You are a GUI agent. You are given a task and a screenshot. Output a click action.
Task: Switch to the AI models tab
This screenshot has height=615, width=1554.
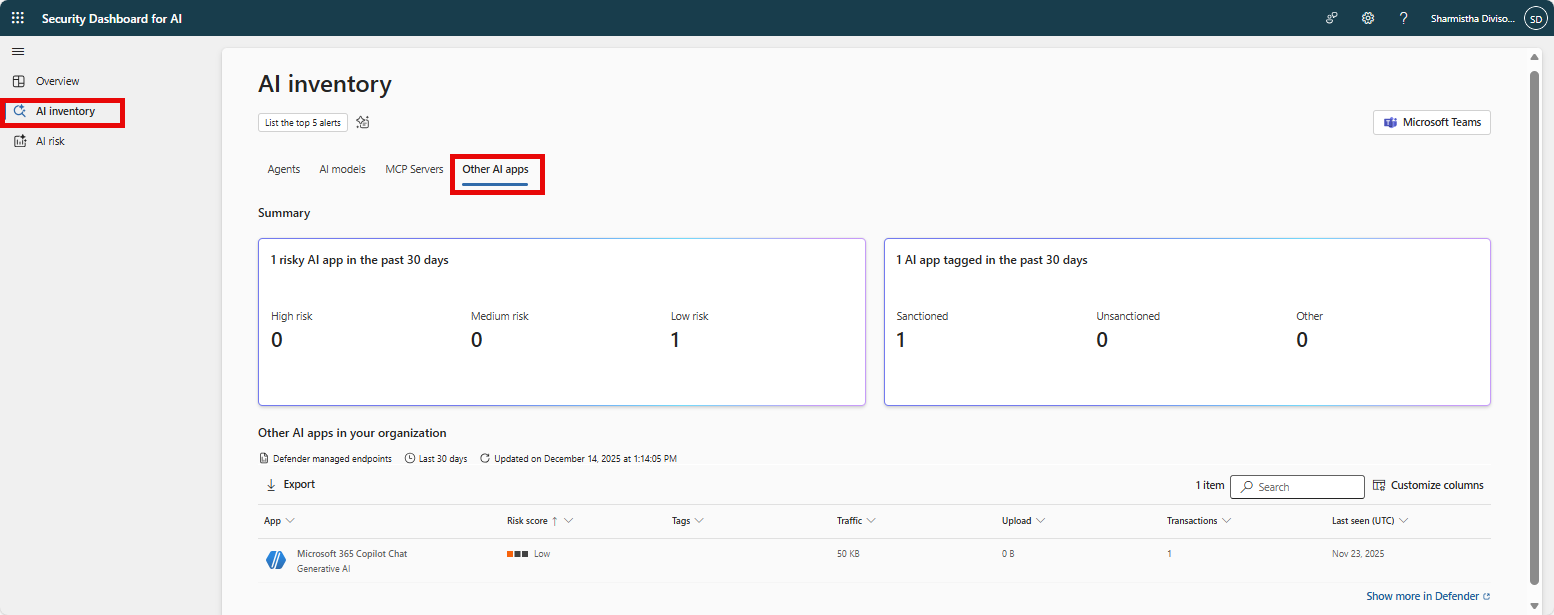(342, 169)
